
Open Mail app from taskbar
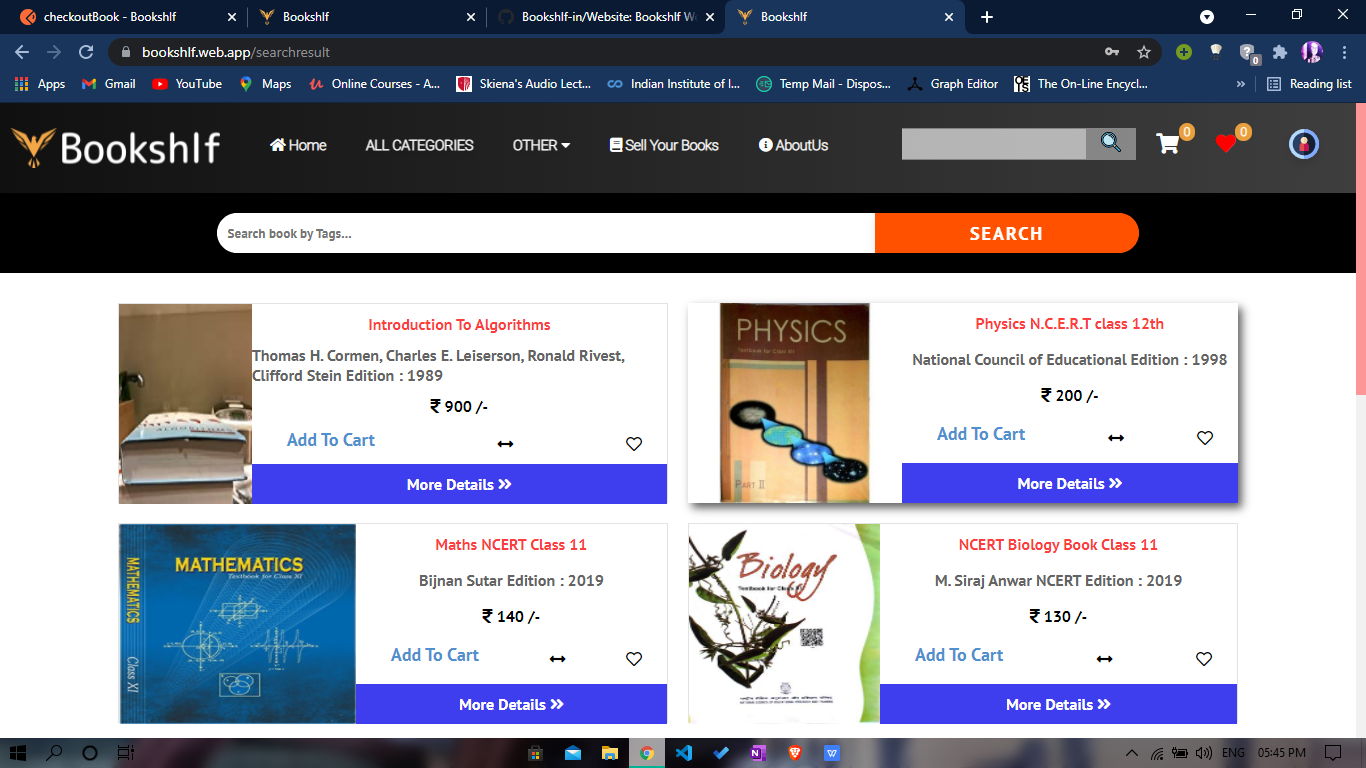tap(572, 753)
